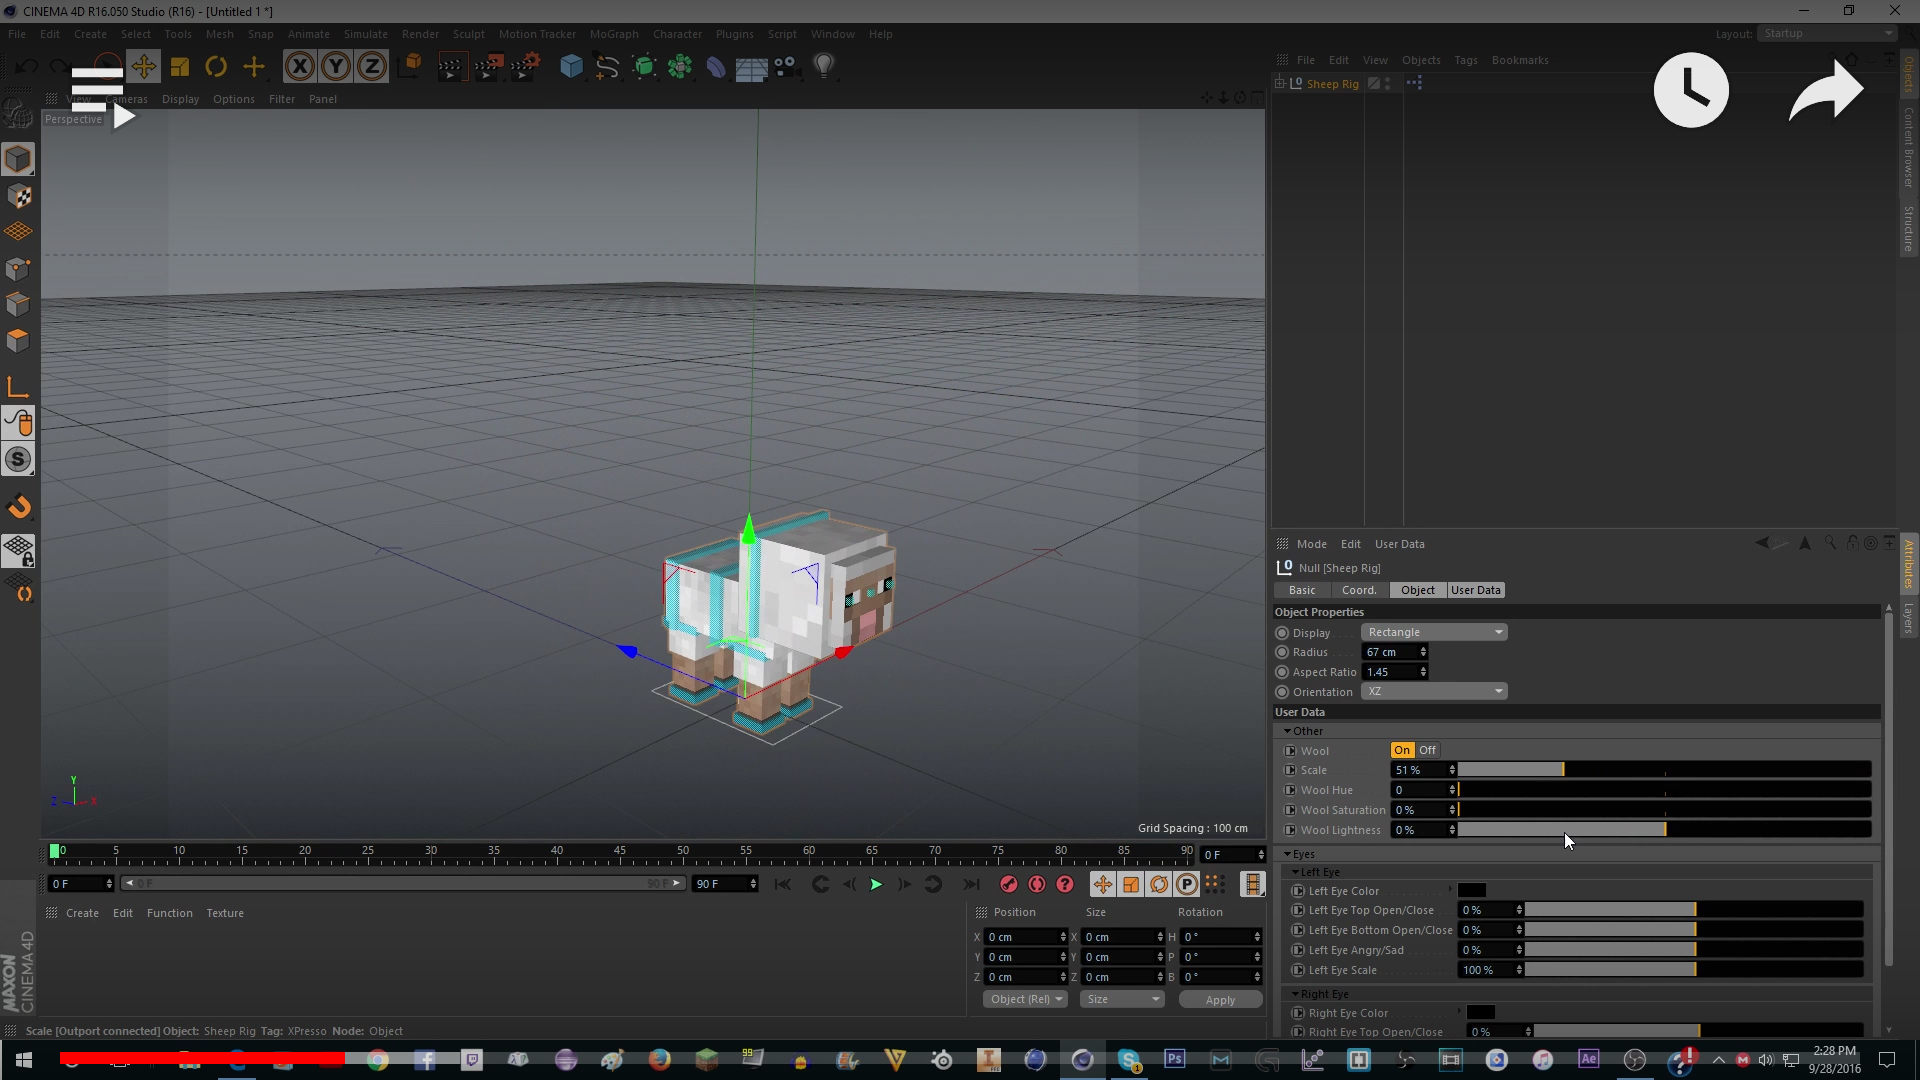Select Sheep Rig in Object Manager
The image size is (1920, 1080).
[1332, 84]
